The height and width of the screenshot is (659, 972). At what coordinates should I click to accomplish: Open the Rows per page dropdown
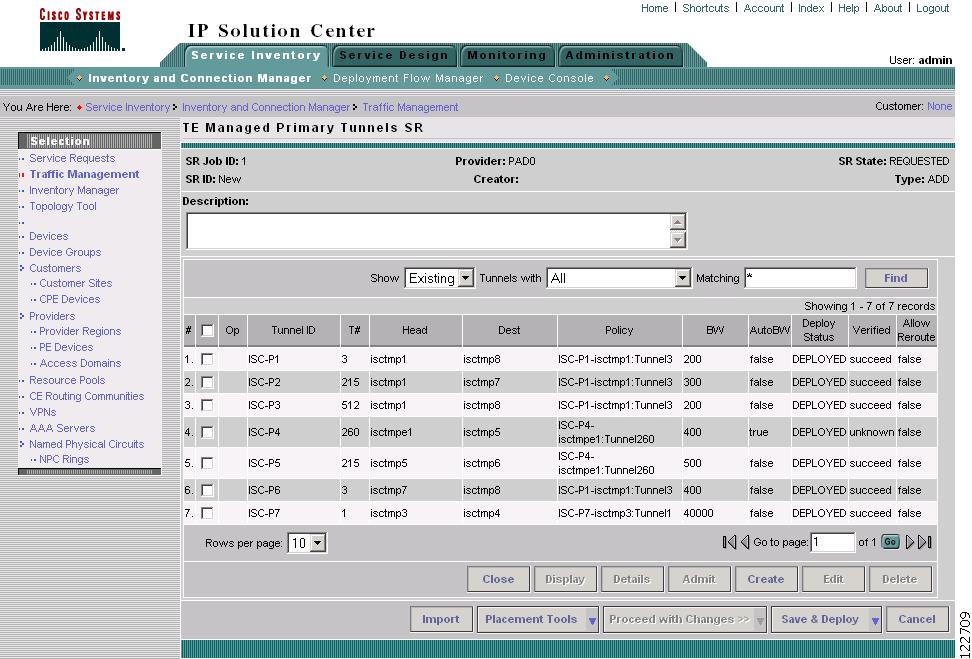(307, 543)
